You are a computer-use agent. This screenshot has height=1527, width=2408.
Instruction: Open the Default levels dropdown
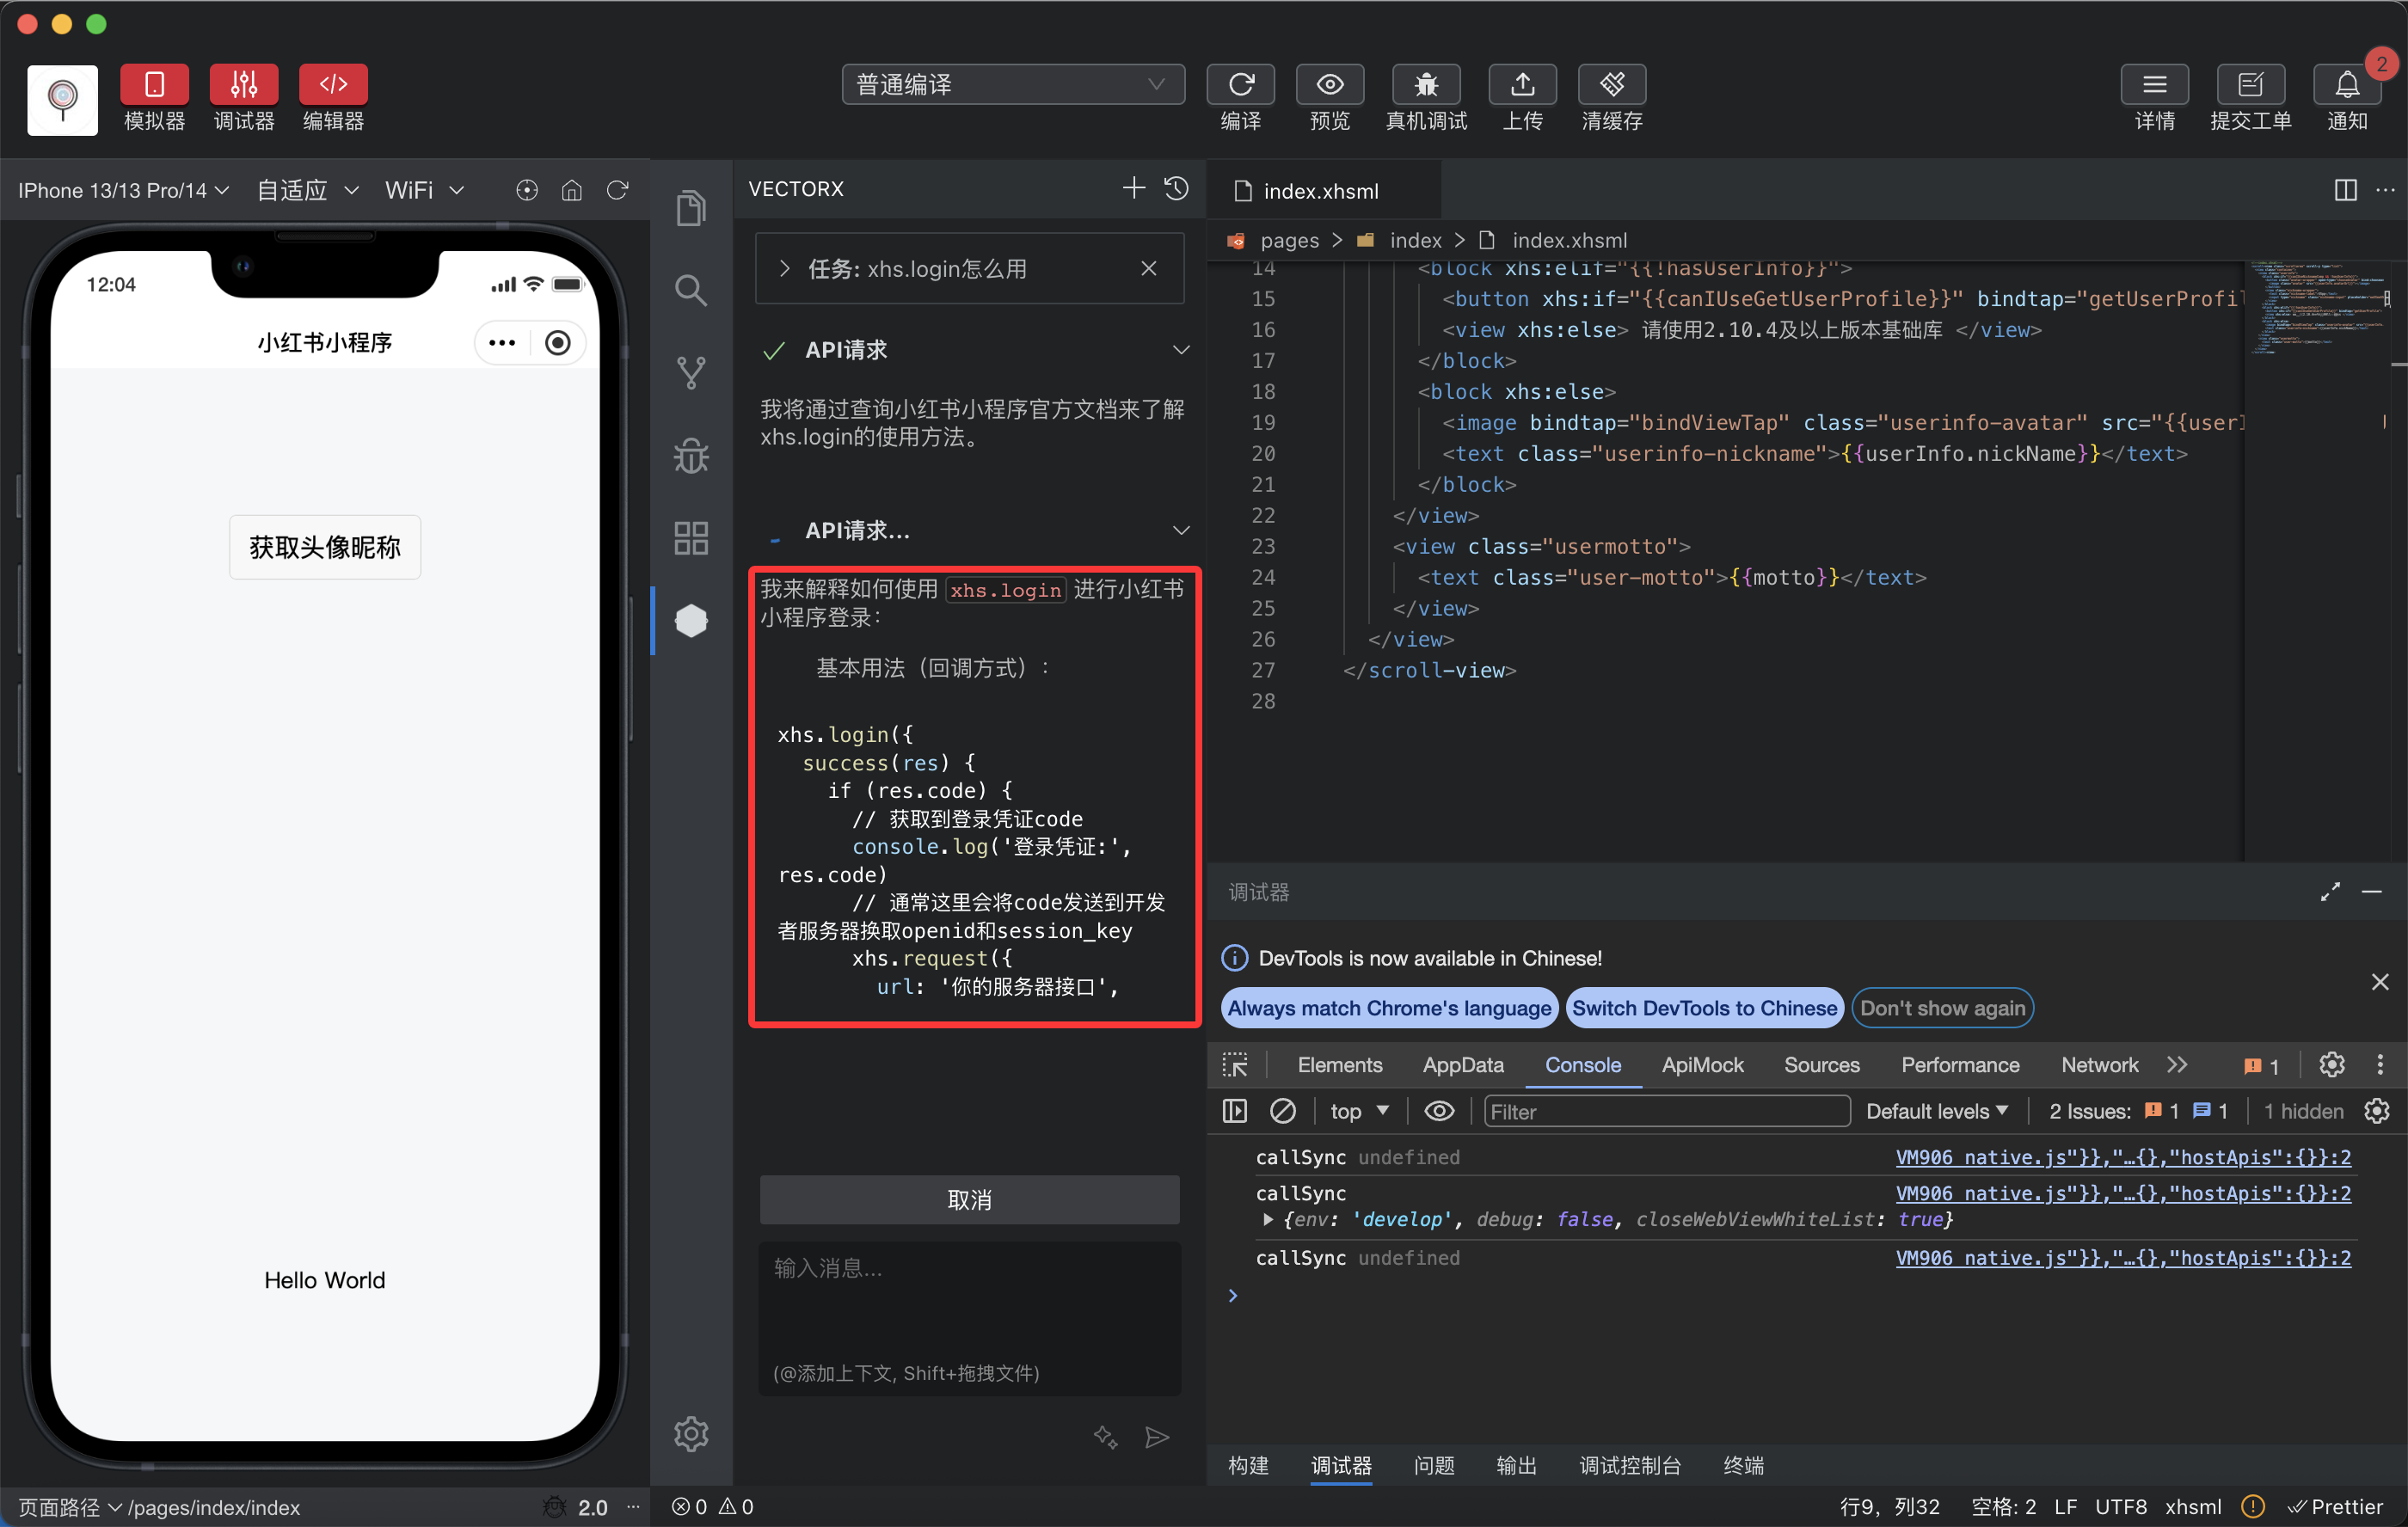tap(1936, 1111)
